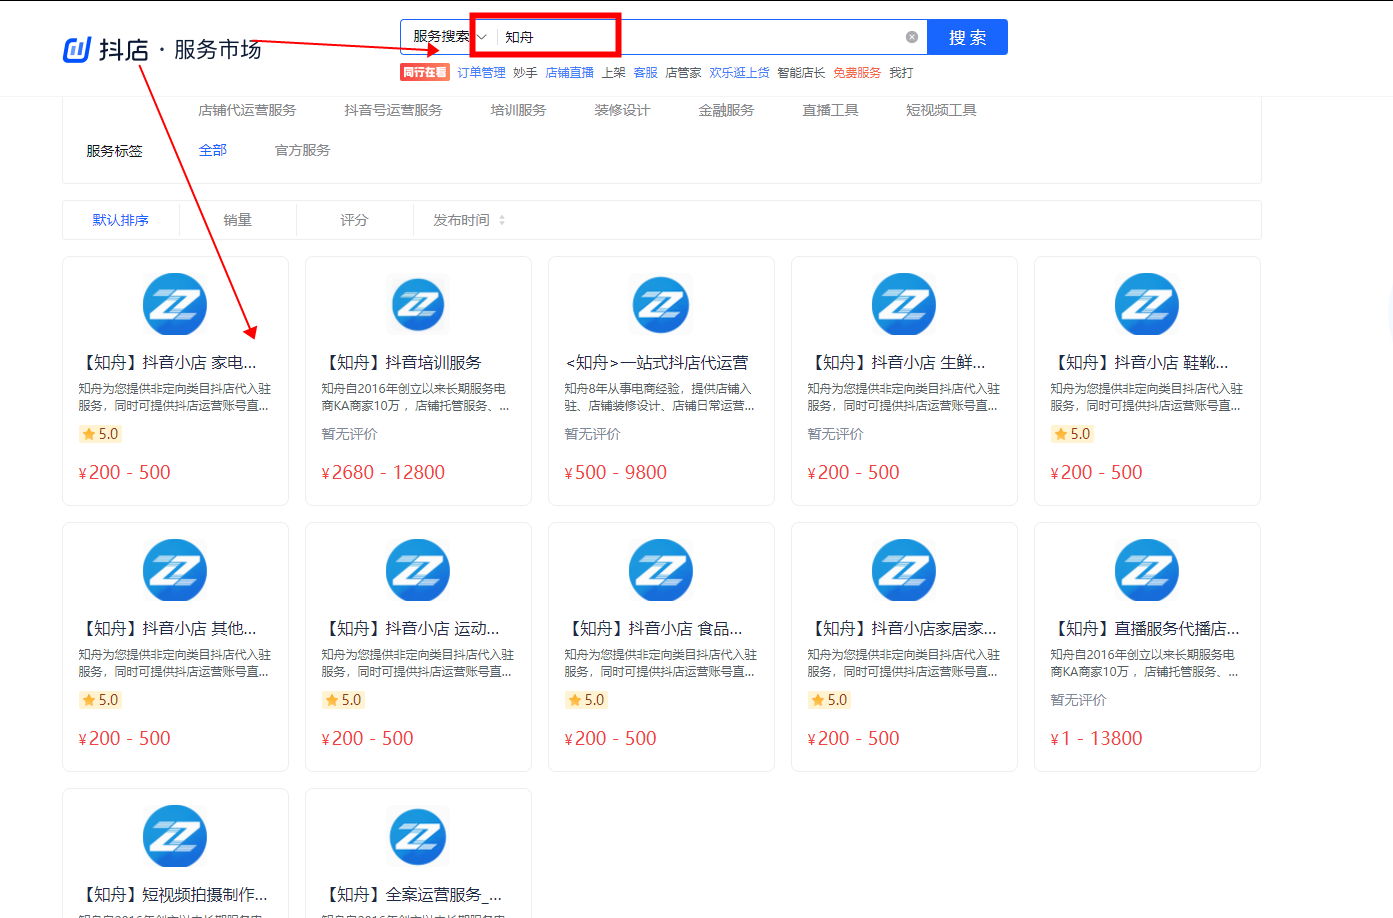Toggle the 发布时间 sort arrows

click(502, 220)
